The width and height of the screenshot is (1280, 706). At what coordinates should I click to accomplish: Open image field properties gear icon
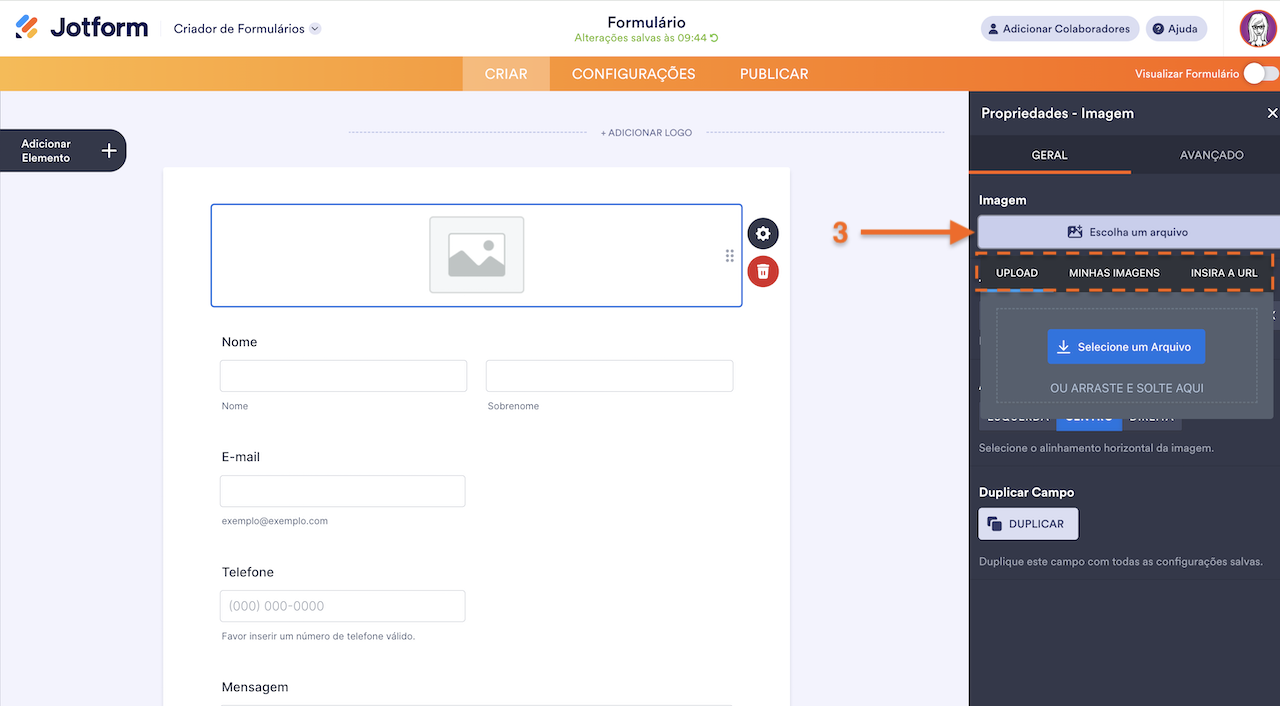click(763, 234)
